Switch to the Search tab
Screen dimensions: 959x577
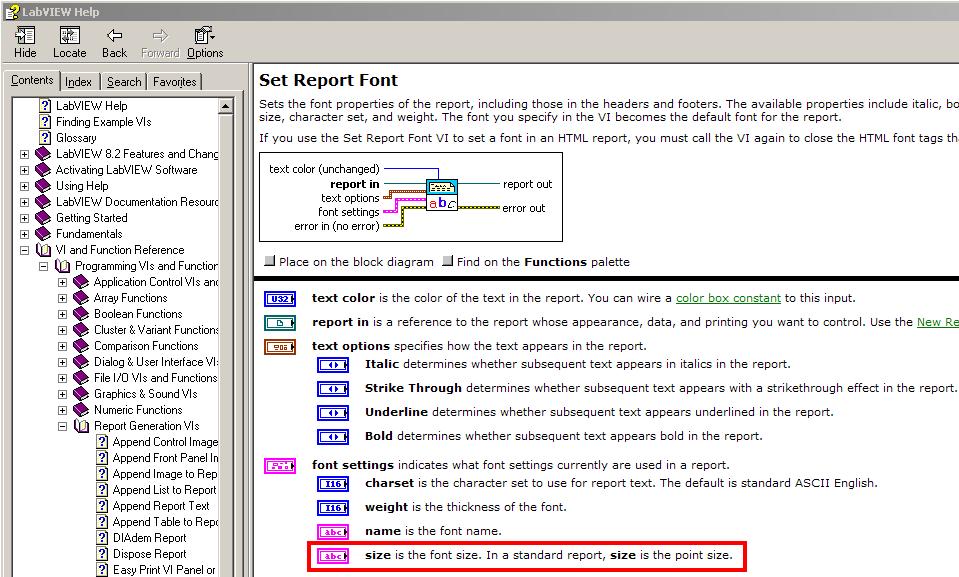pos(123,81)
